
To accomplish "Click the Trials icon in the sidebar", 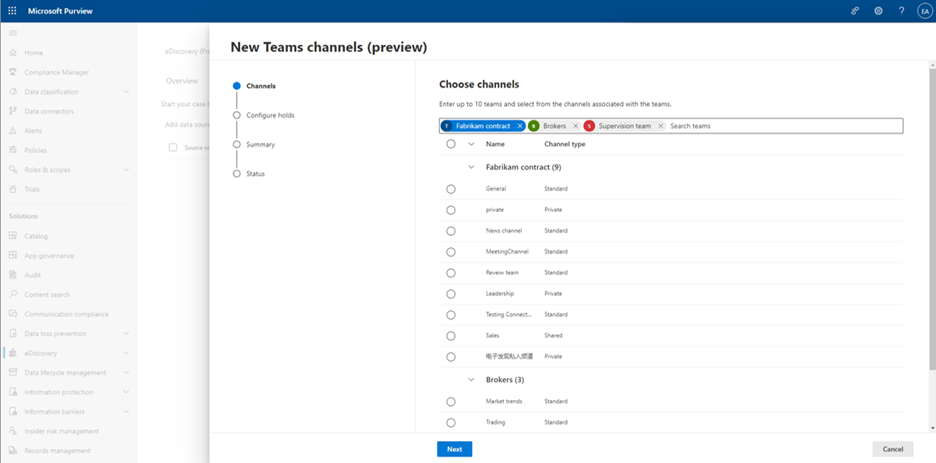I will coord(13,189).
